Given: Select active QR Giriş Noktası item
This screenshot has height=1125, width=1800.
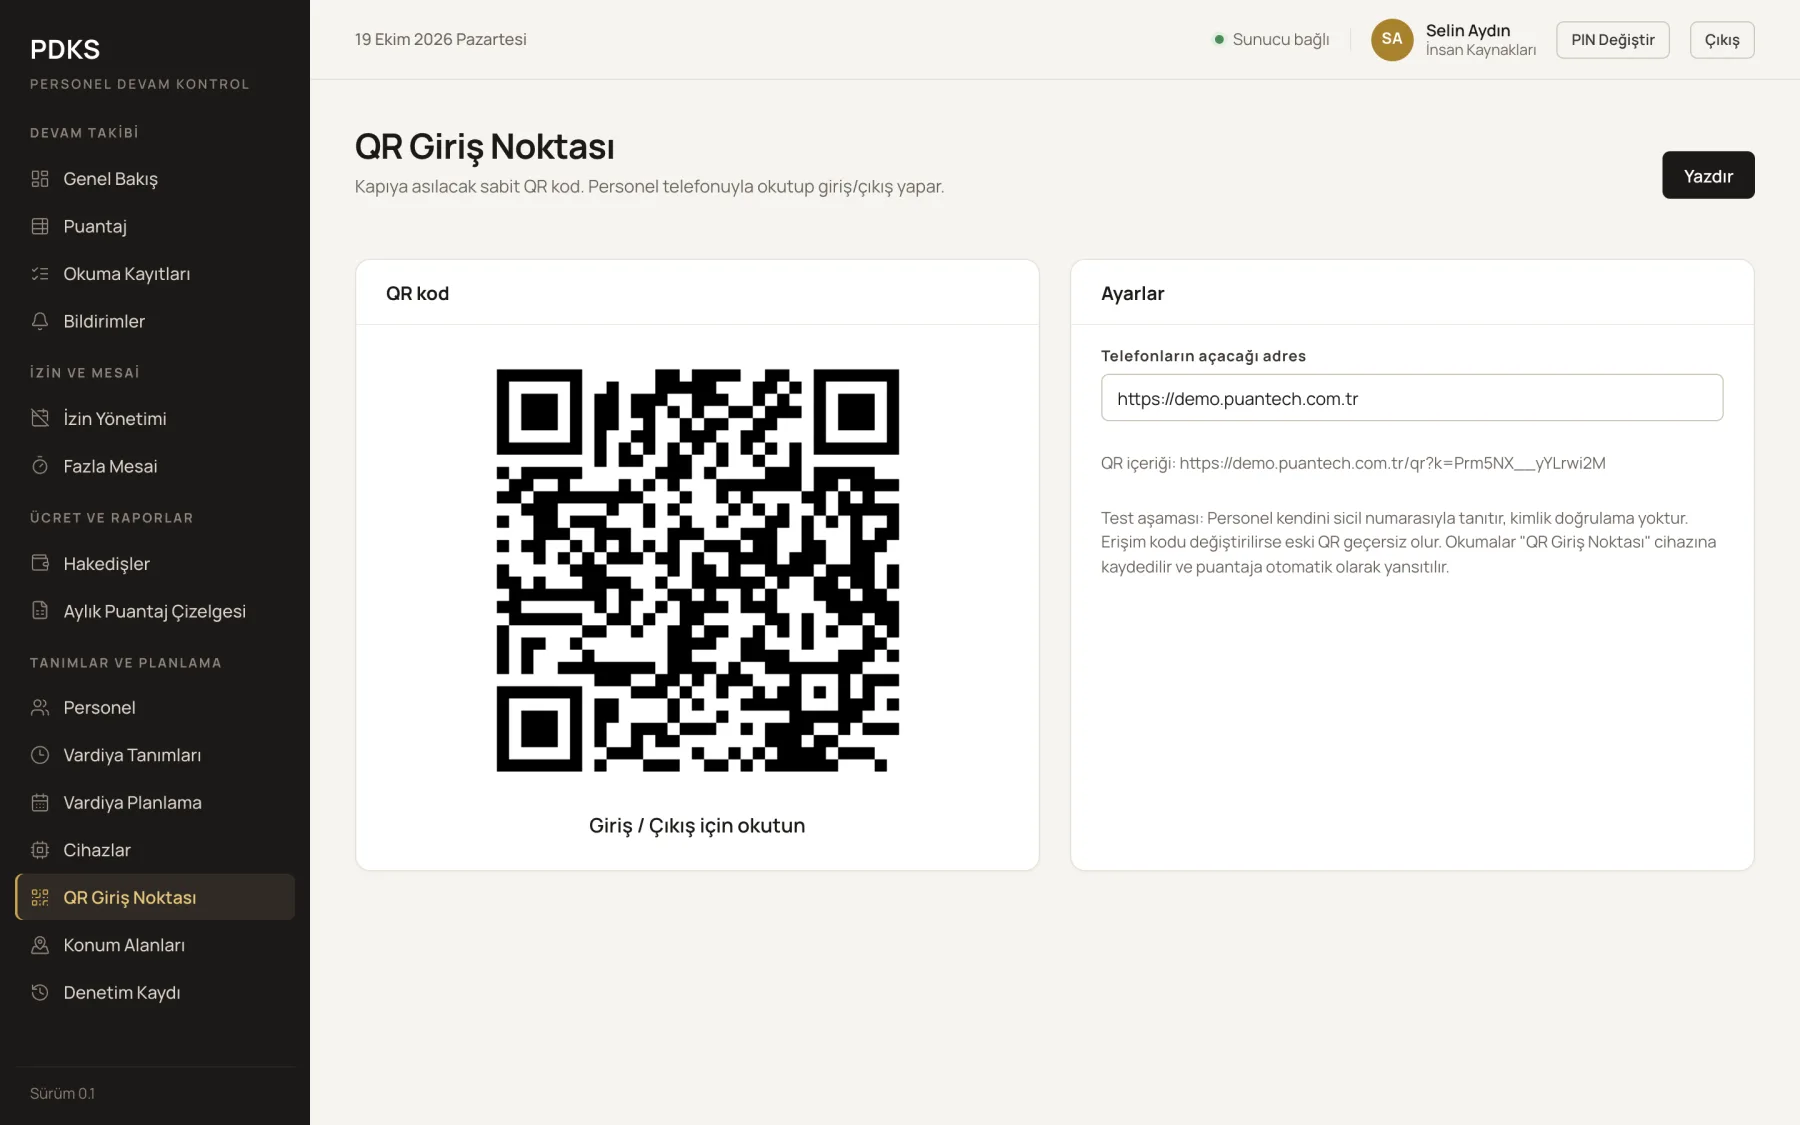Looking at the screenshot, I should [x=155, y=897].
